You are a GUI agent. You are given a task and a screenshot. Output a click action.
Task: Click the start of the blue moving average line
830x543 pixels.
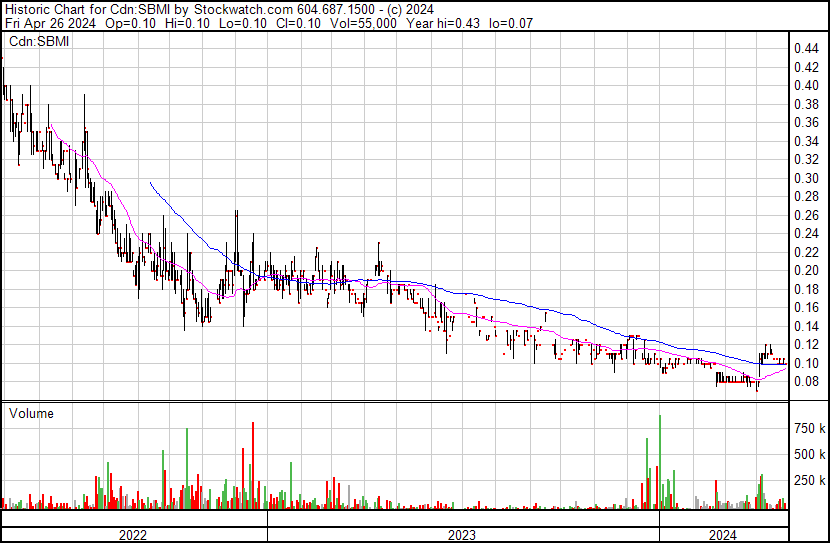(150, 183)
